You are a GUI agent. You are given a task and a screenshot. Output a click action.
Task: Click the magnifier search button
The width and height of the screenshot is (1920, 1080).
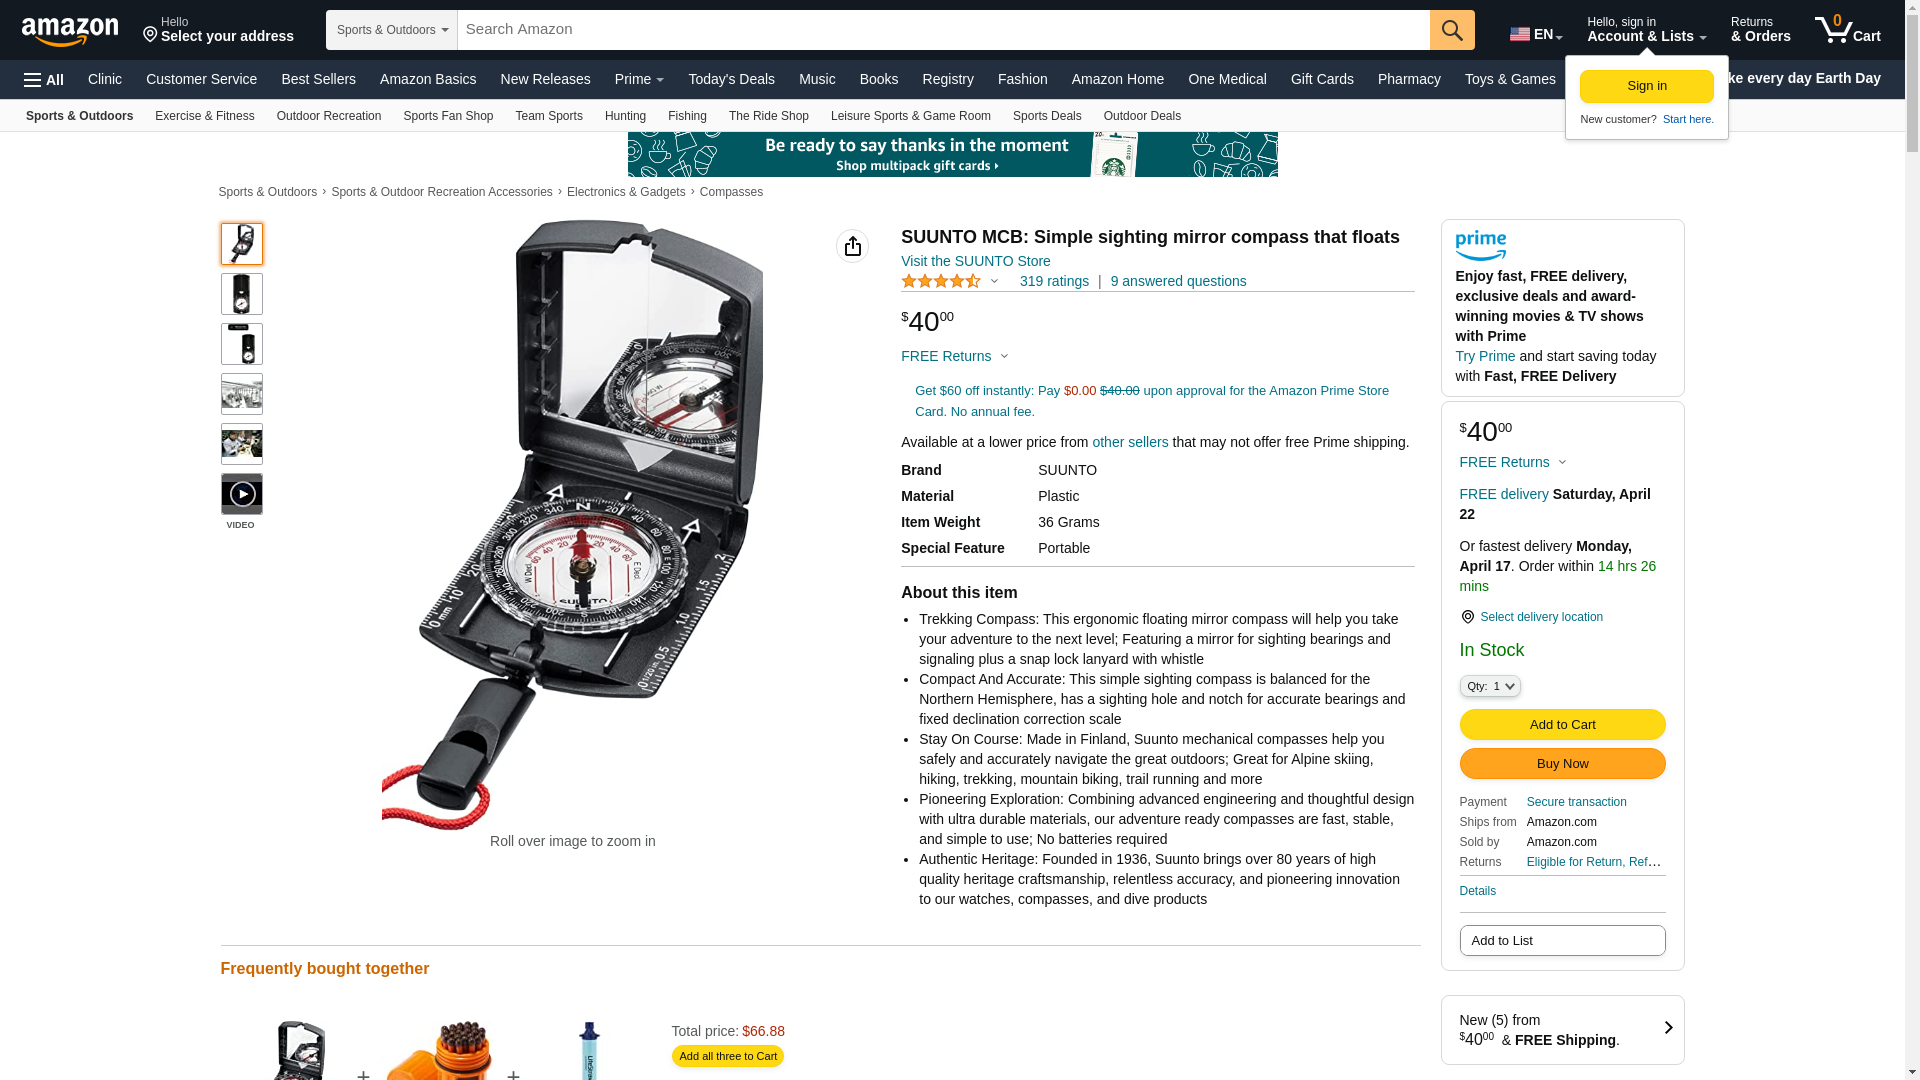tap(1452, 30)
